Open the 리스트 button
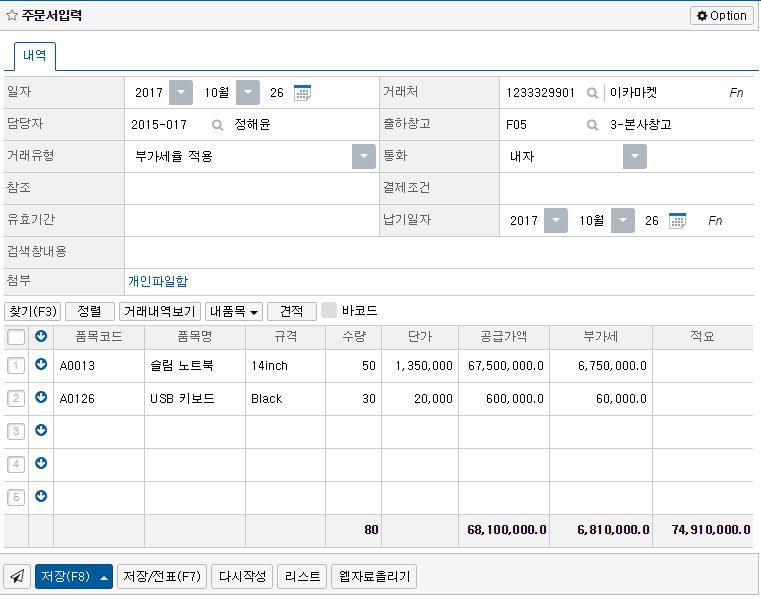Viewport: 761px width, 599px height. tap(302, 576)
